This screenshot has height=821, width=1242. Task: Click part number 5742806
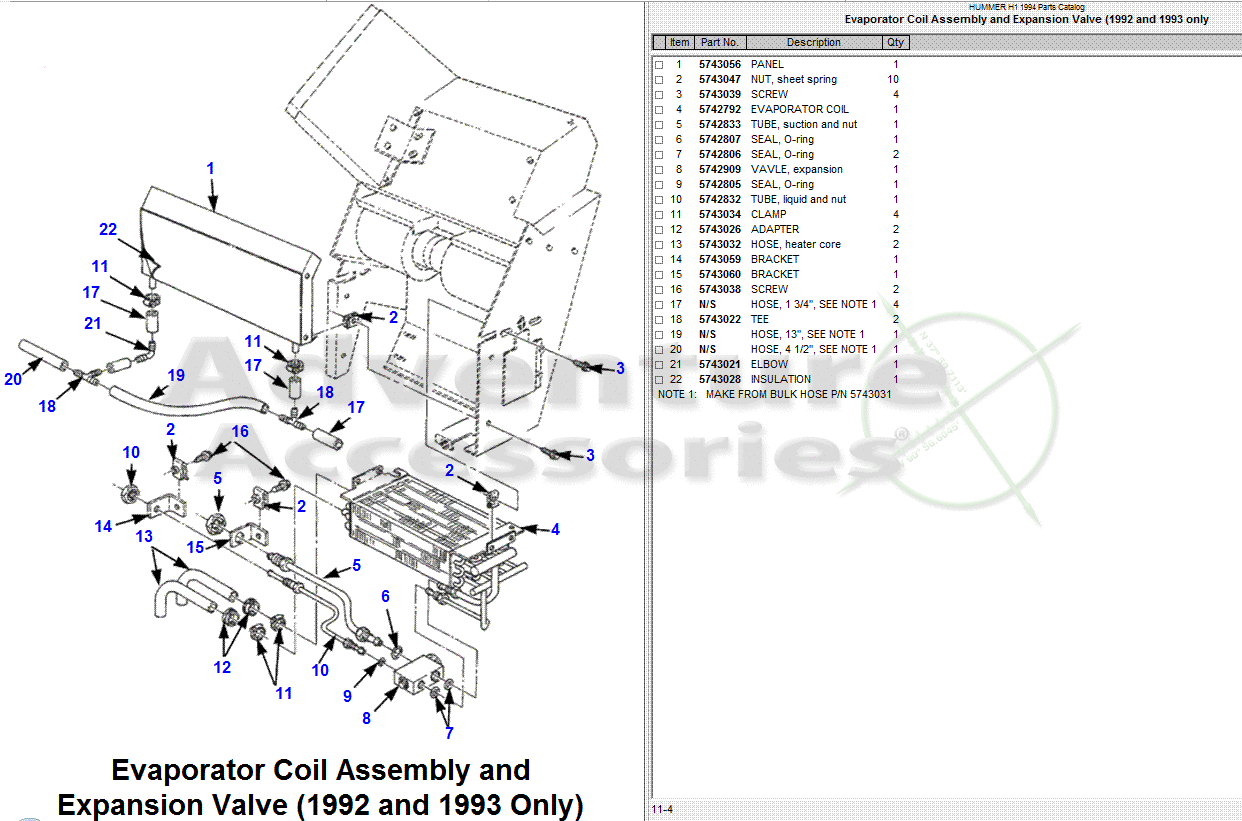click(720, 154)
